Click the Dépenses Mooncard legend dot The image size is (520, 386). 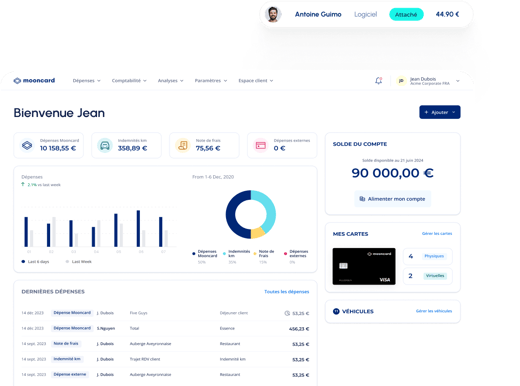pyautogui.click(x=194, y=254)
